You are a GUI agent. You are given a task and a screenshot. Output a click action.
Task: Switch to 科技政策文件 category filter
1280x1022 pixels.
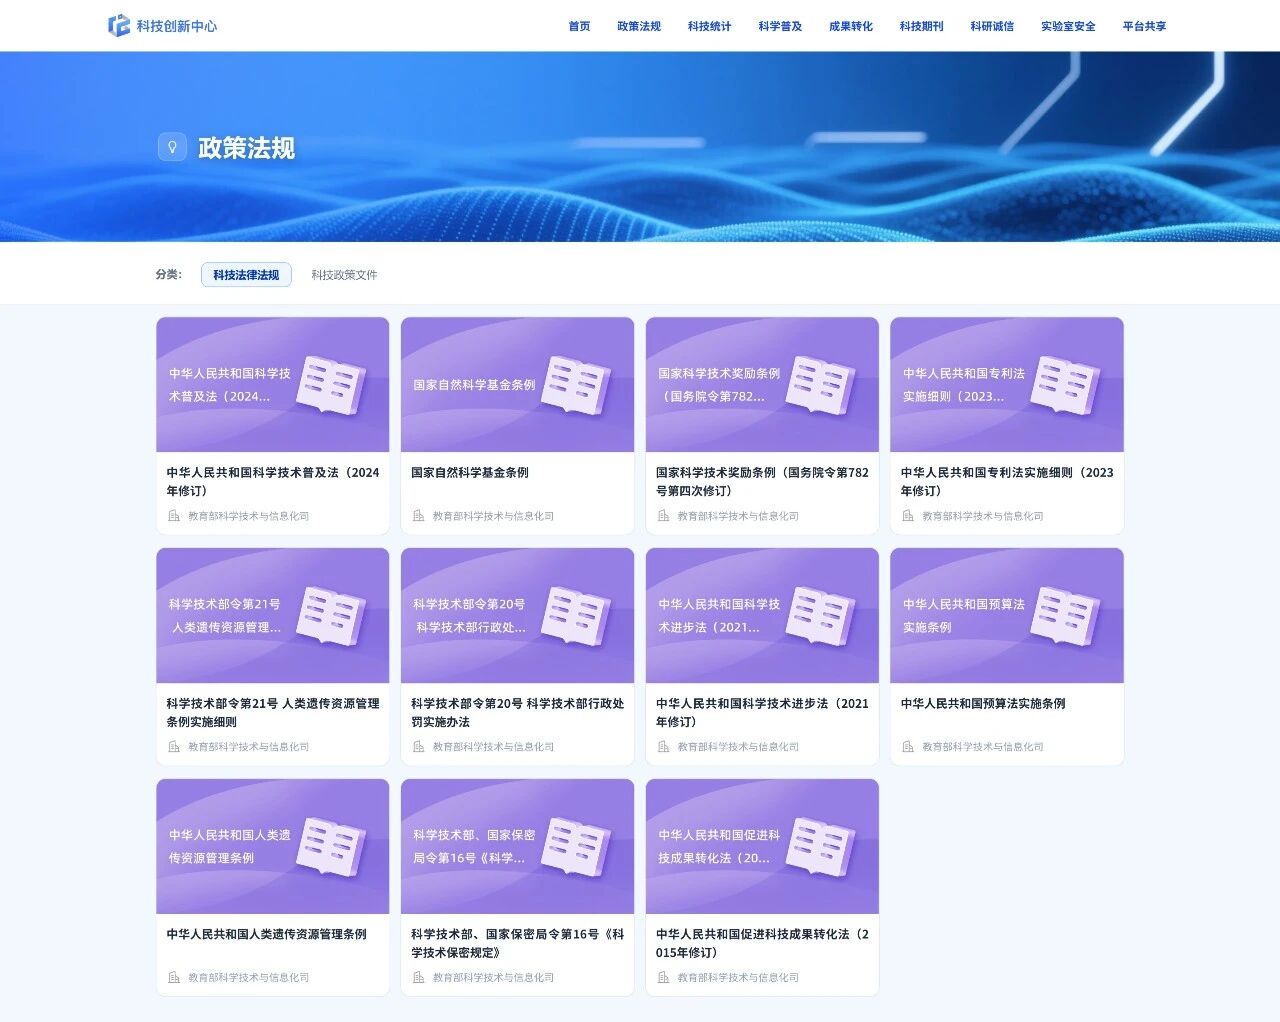(344, 275)
